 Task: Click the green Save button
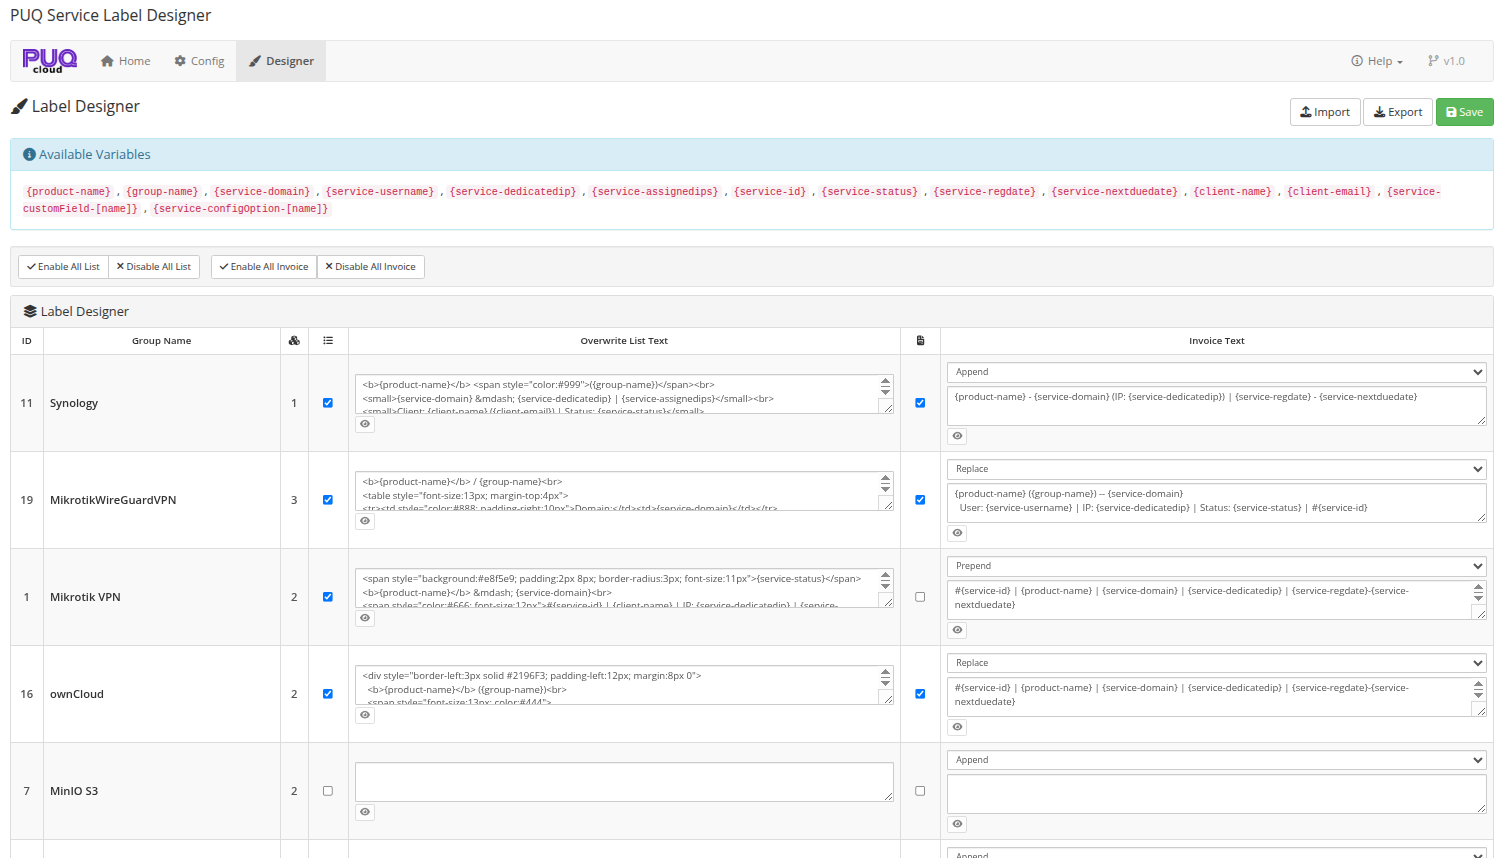tap(1464, 111)
